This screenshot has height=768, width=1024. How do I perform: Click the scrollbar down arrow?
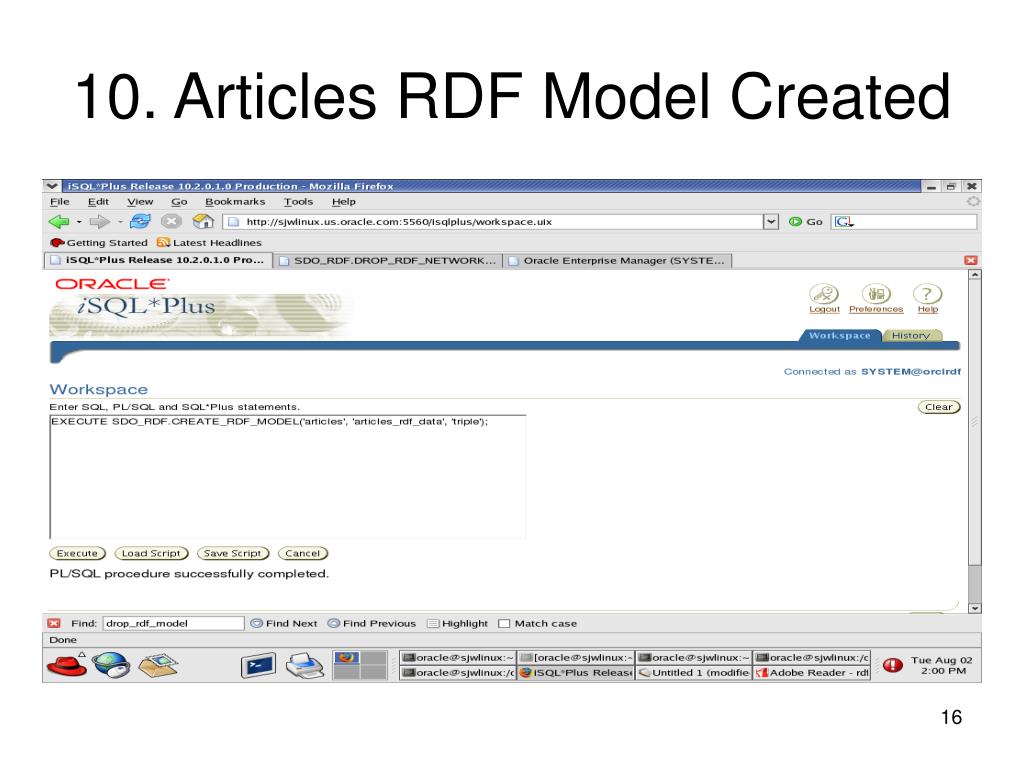(974, 608)
